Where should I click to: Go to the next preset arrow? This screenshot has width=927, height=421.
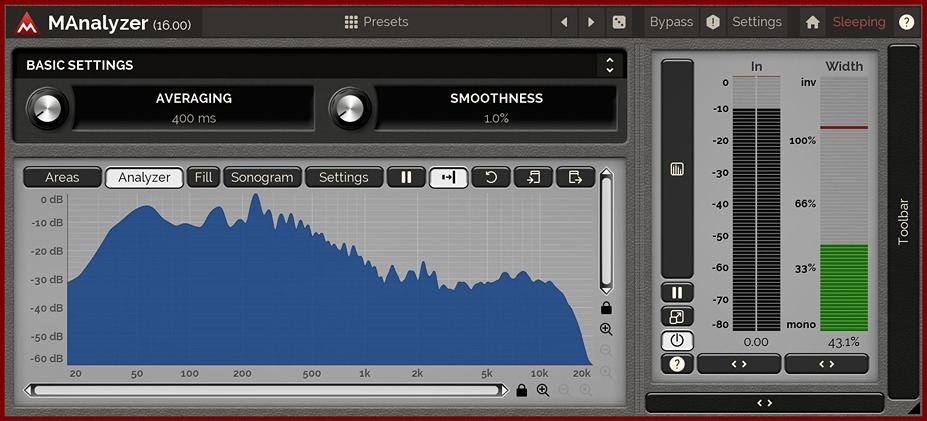(x=591, y=22)
